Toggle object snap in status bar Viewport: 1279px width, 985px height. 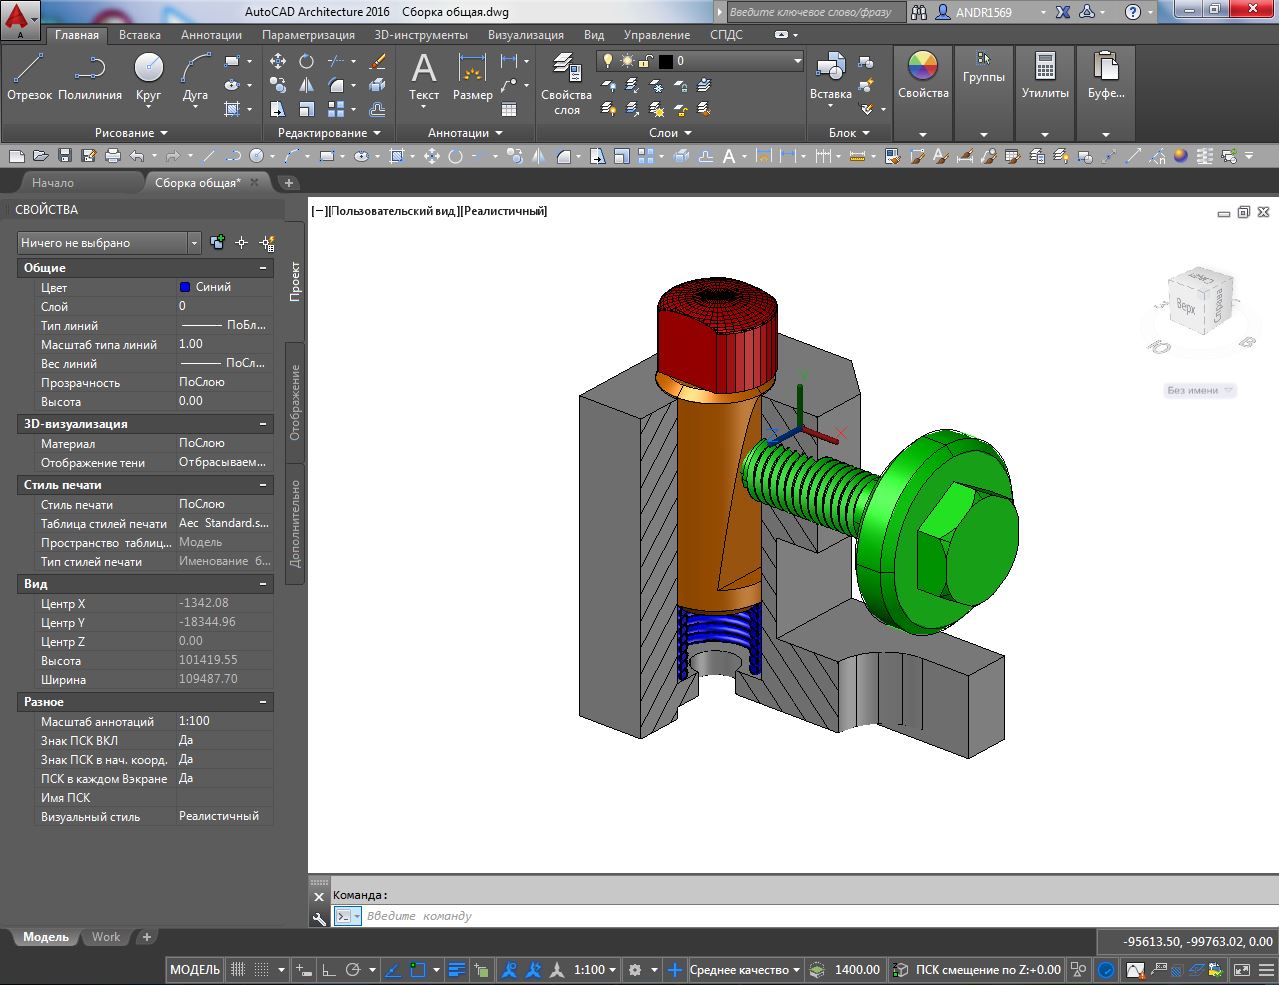click(x=417, y=970)
